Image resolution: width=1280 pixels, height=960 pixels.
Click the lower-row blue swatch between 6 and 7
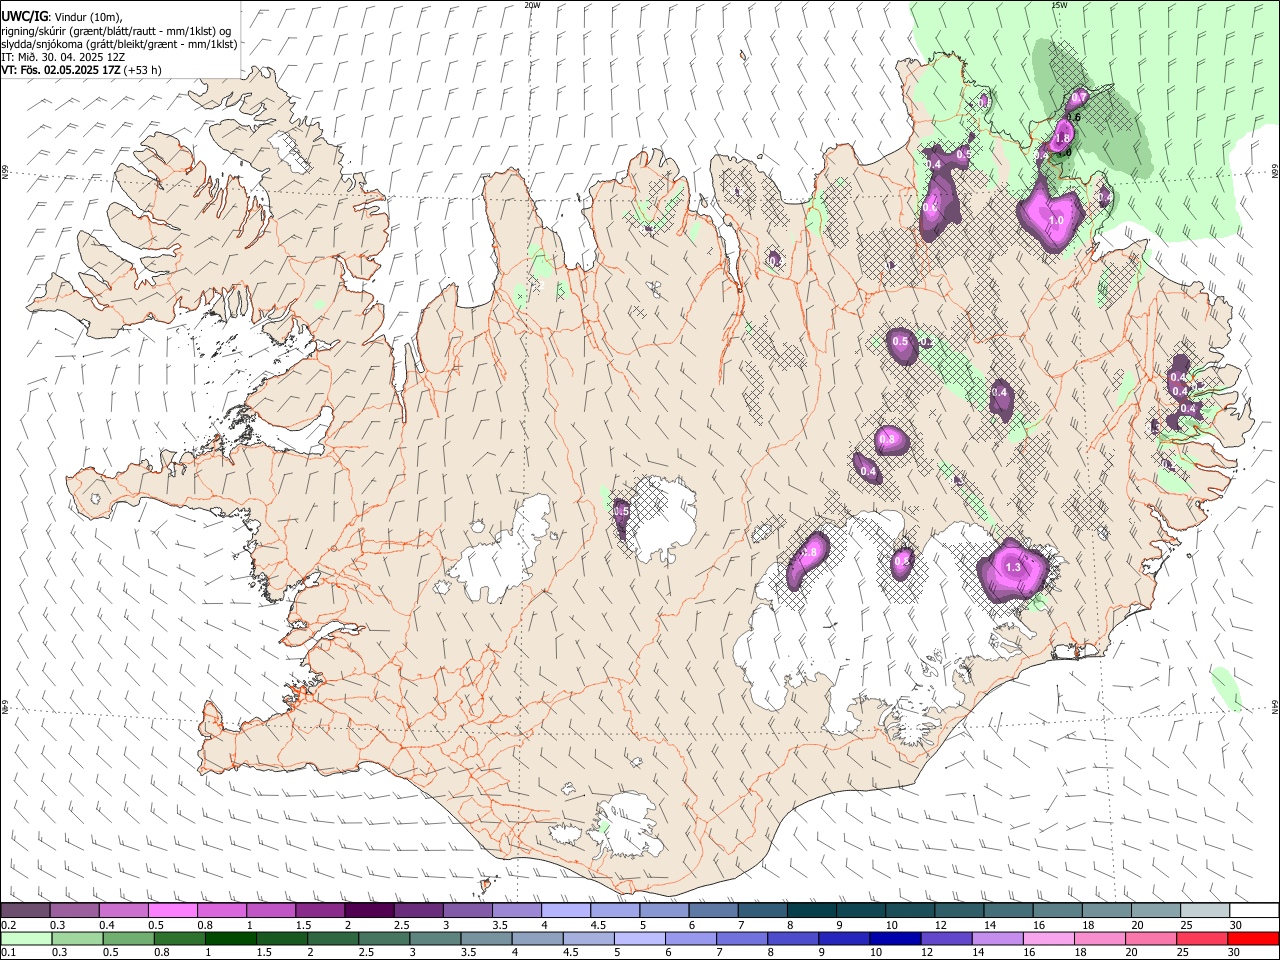tap(691, 938)
